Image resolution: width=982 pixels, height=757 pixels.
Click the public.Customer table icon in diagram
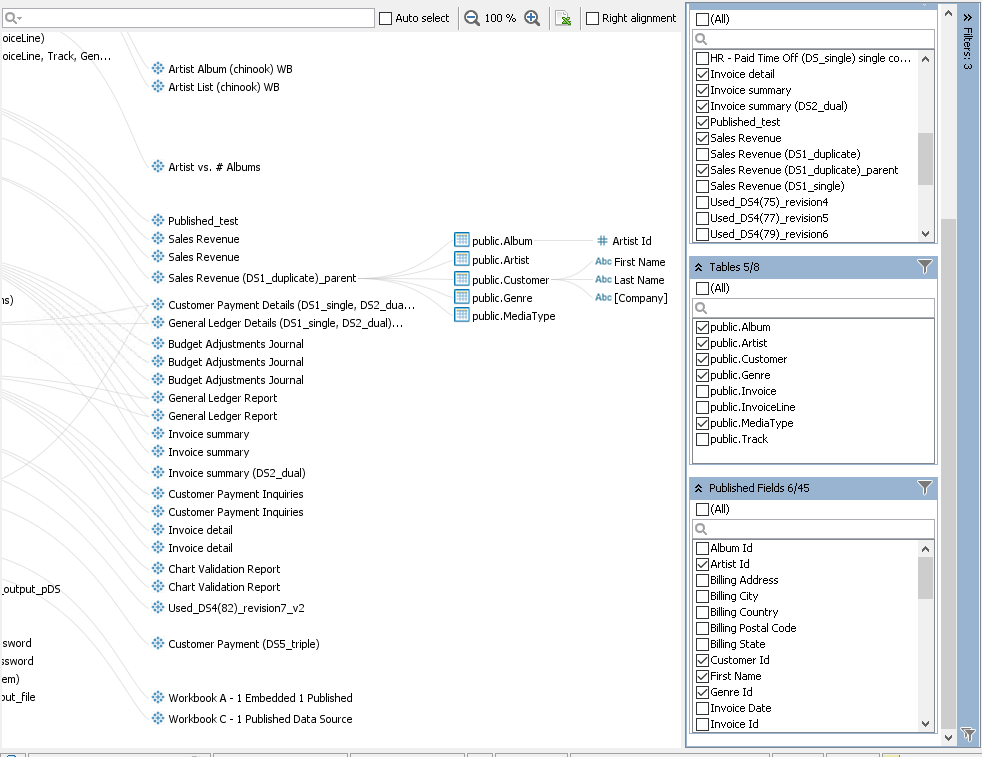pos(462,279)
